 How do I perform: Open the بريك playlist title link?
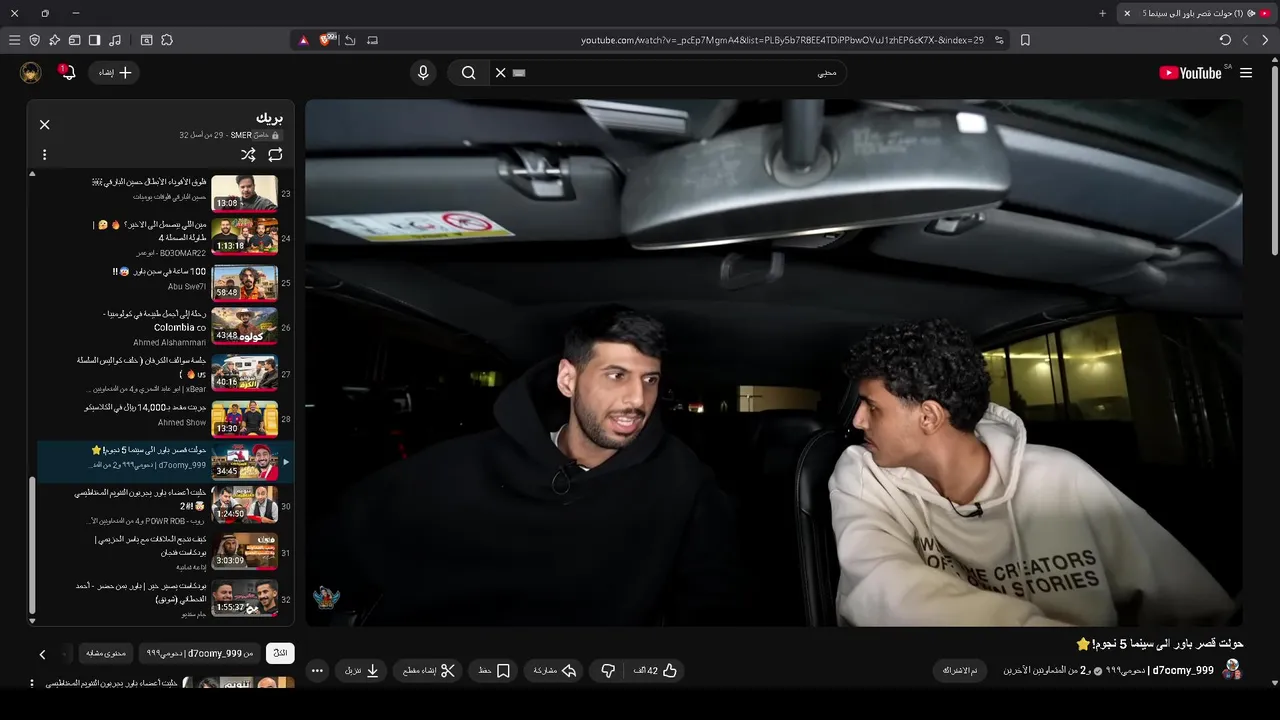tap(269, 118)
